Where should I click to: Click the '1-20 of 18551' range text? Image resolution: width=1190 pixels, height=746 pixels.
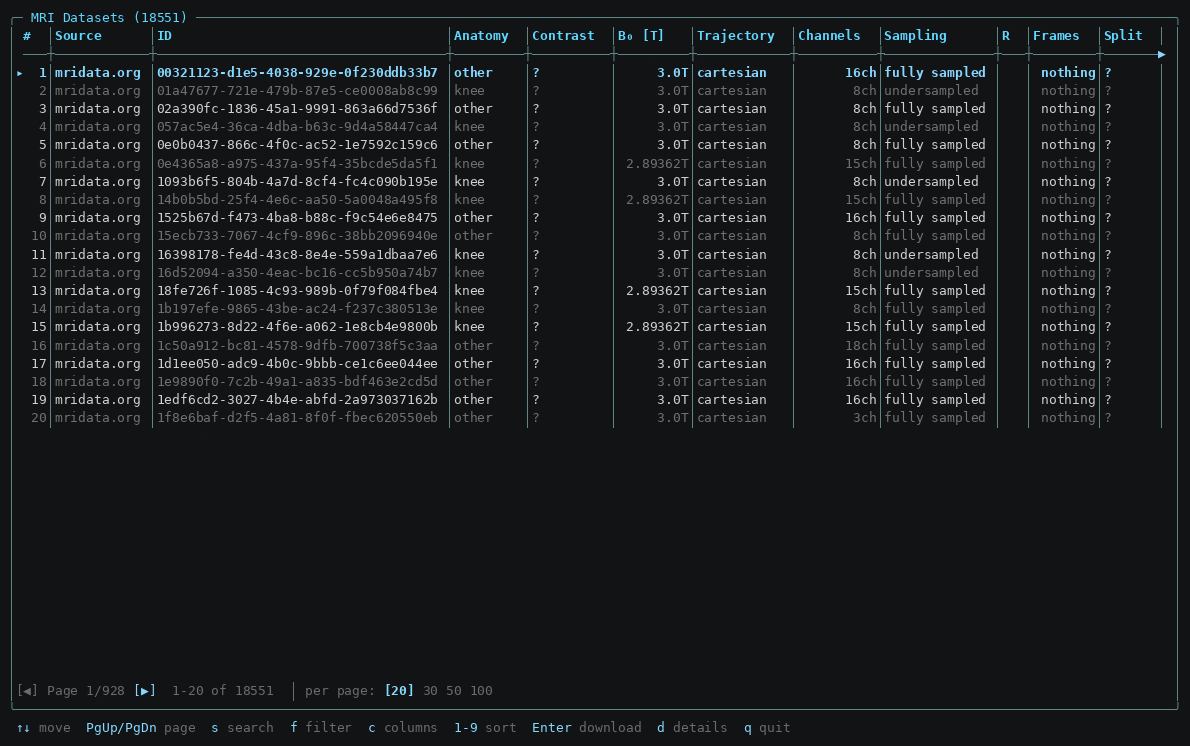point(223,691)
